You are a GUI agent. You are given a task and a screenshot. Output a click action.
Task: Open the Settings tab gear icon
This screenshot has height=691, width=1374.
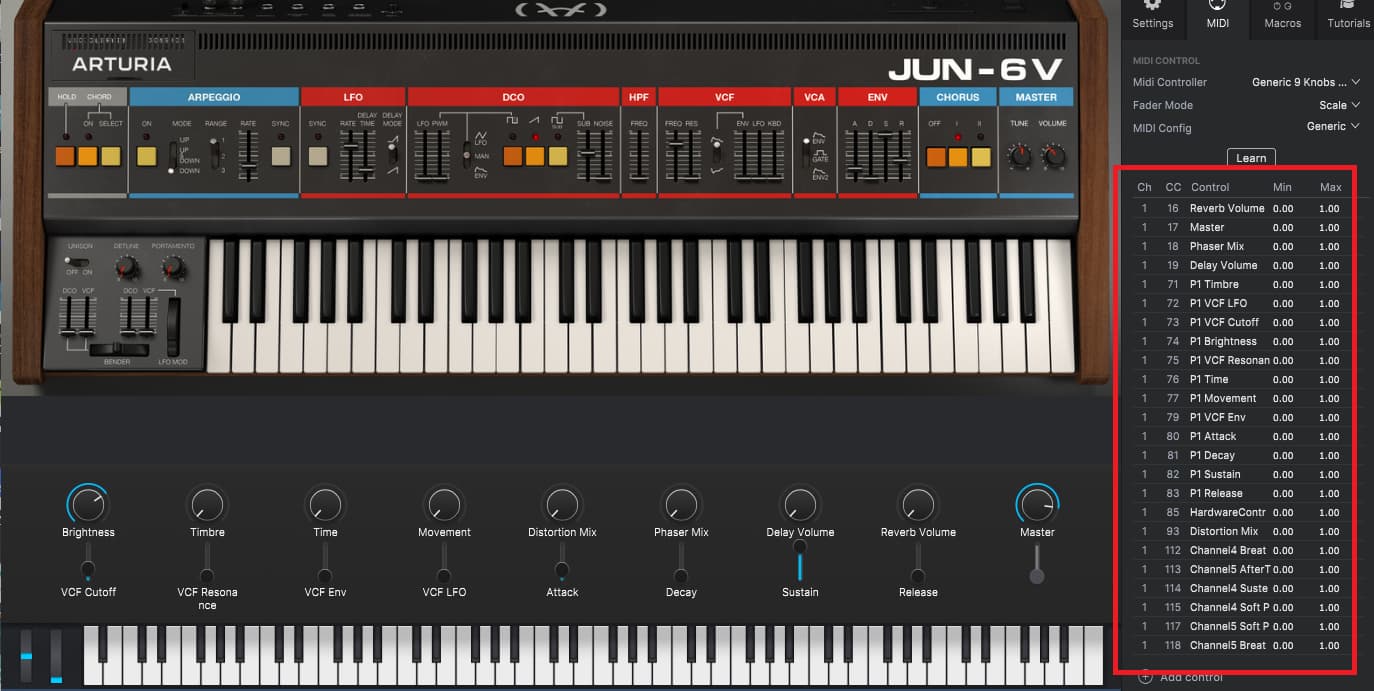pos(1152,6)
